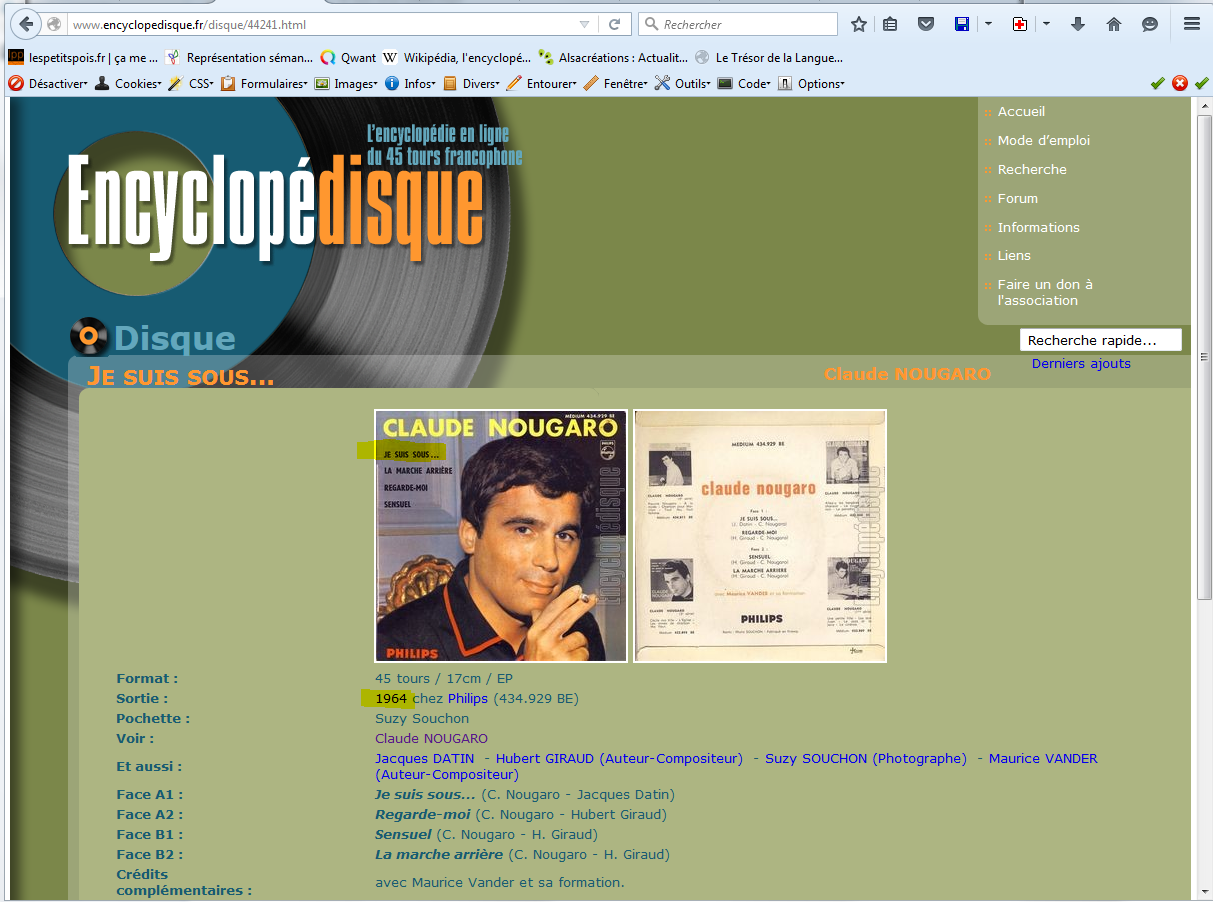Open the Formulaires web developer menu

265,84
